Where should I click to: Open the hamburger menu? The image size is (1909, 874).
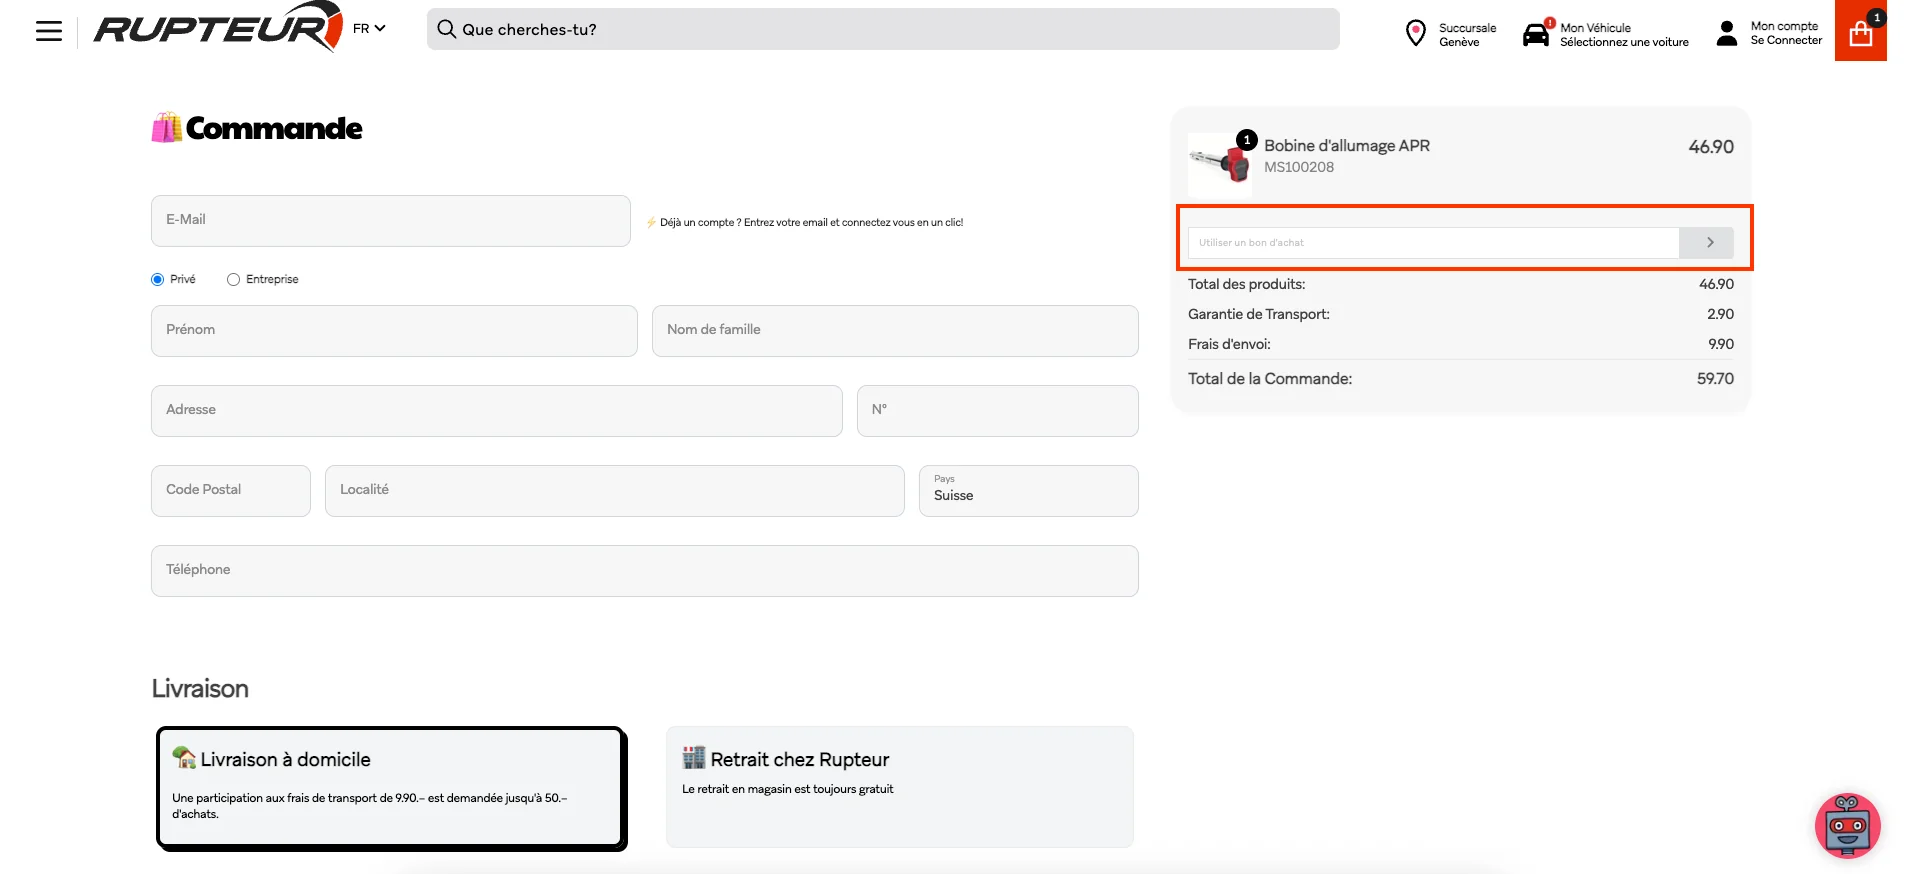pyautogui.click(x=49, y=31)
